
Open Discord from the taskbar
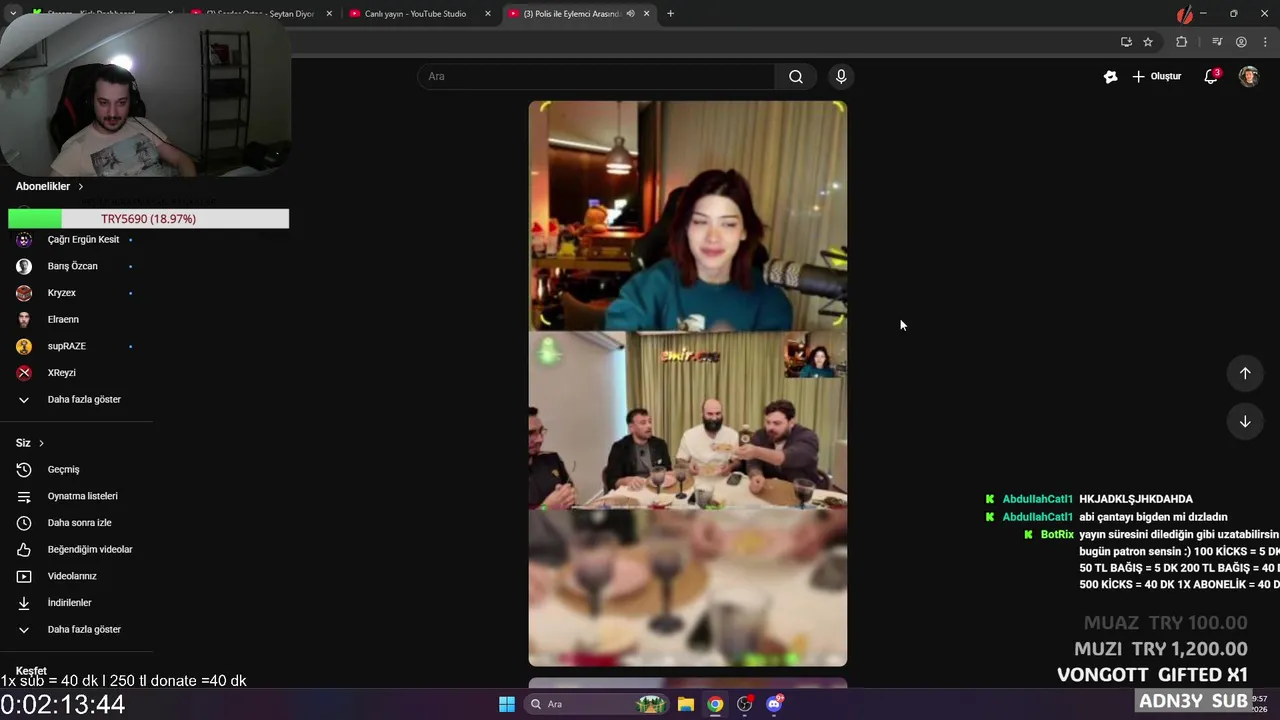coord(774,704)
